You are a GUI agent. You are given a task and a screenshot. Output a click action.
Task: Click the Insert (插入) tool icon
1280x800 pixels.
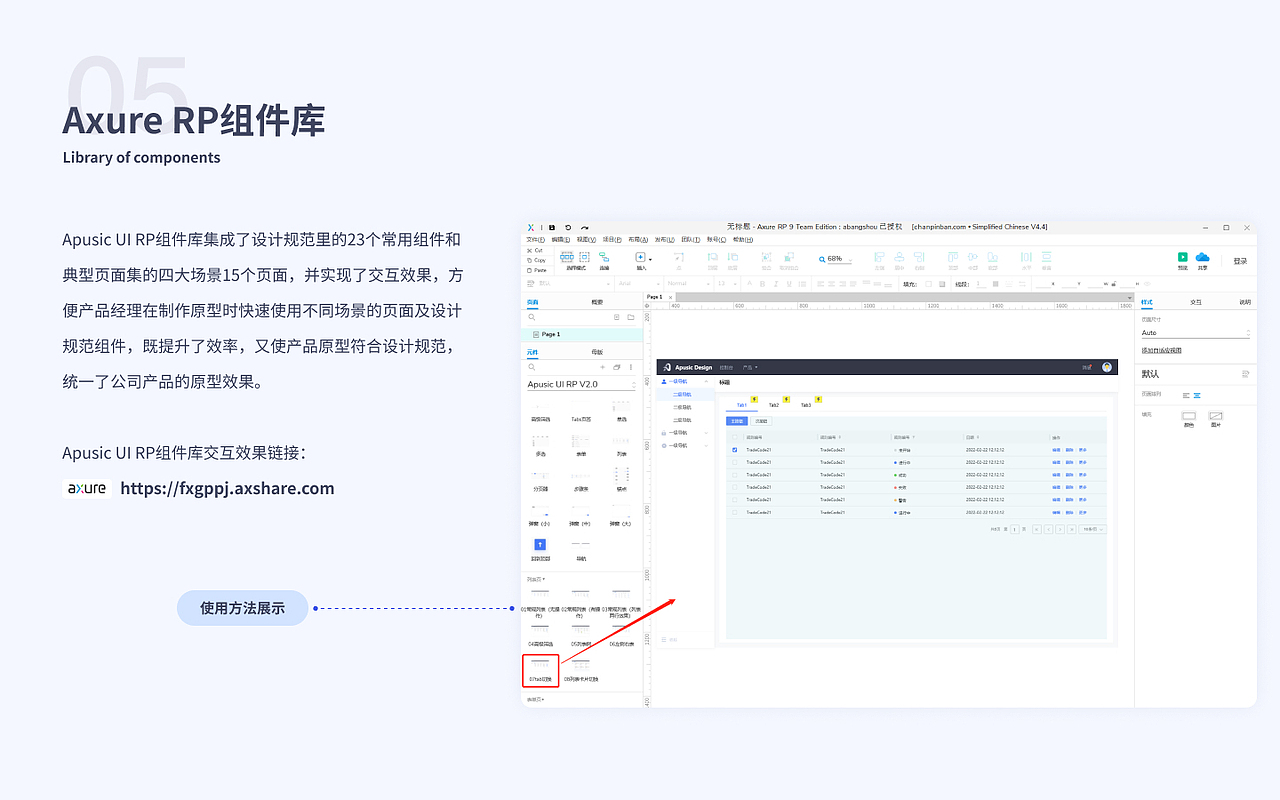pyautogui.click(x=640, y=257)
